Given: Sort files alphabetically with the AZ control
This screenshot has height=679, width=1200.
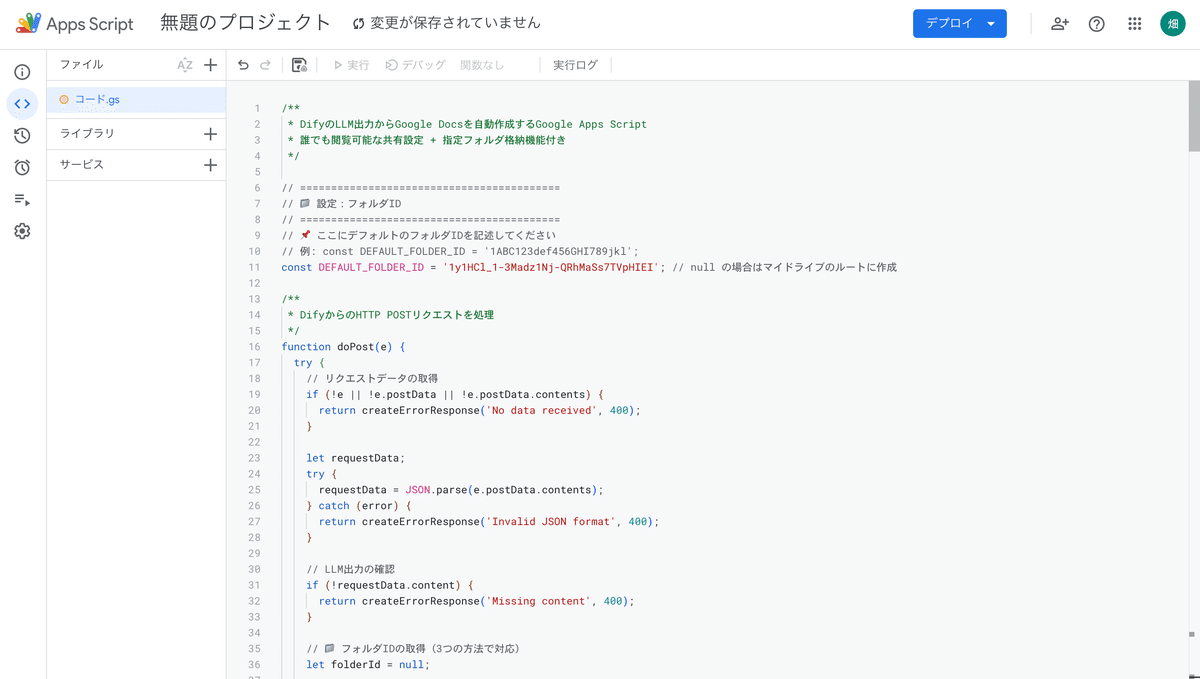Looking at the screenshot, I should point(182,64).
